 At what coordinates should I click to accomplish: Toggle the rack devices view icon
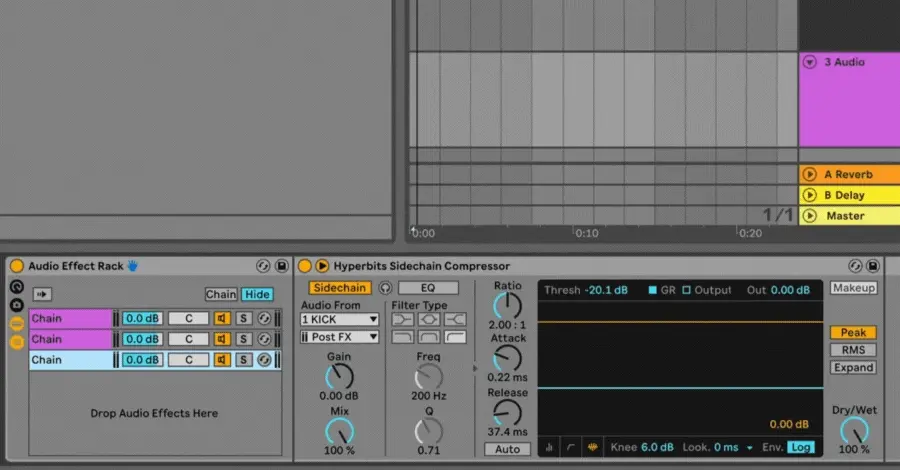click(17, 342)
